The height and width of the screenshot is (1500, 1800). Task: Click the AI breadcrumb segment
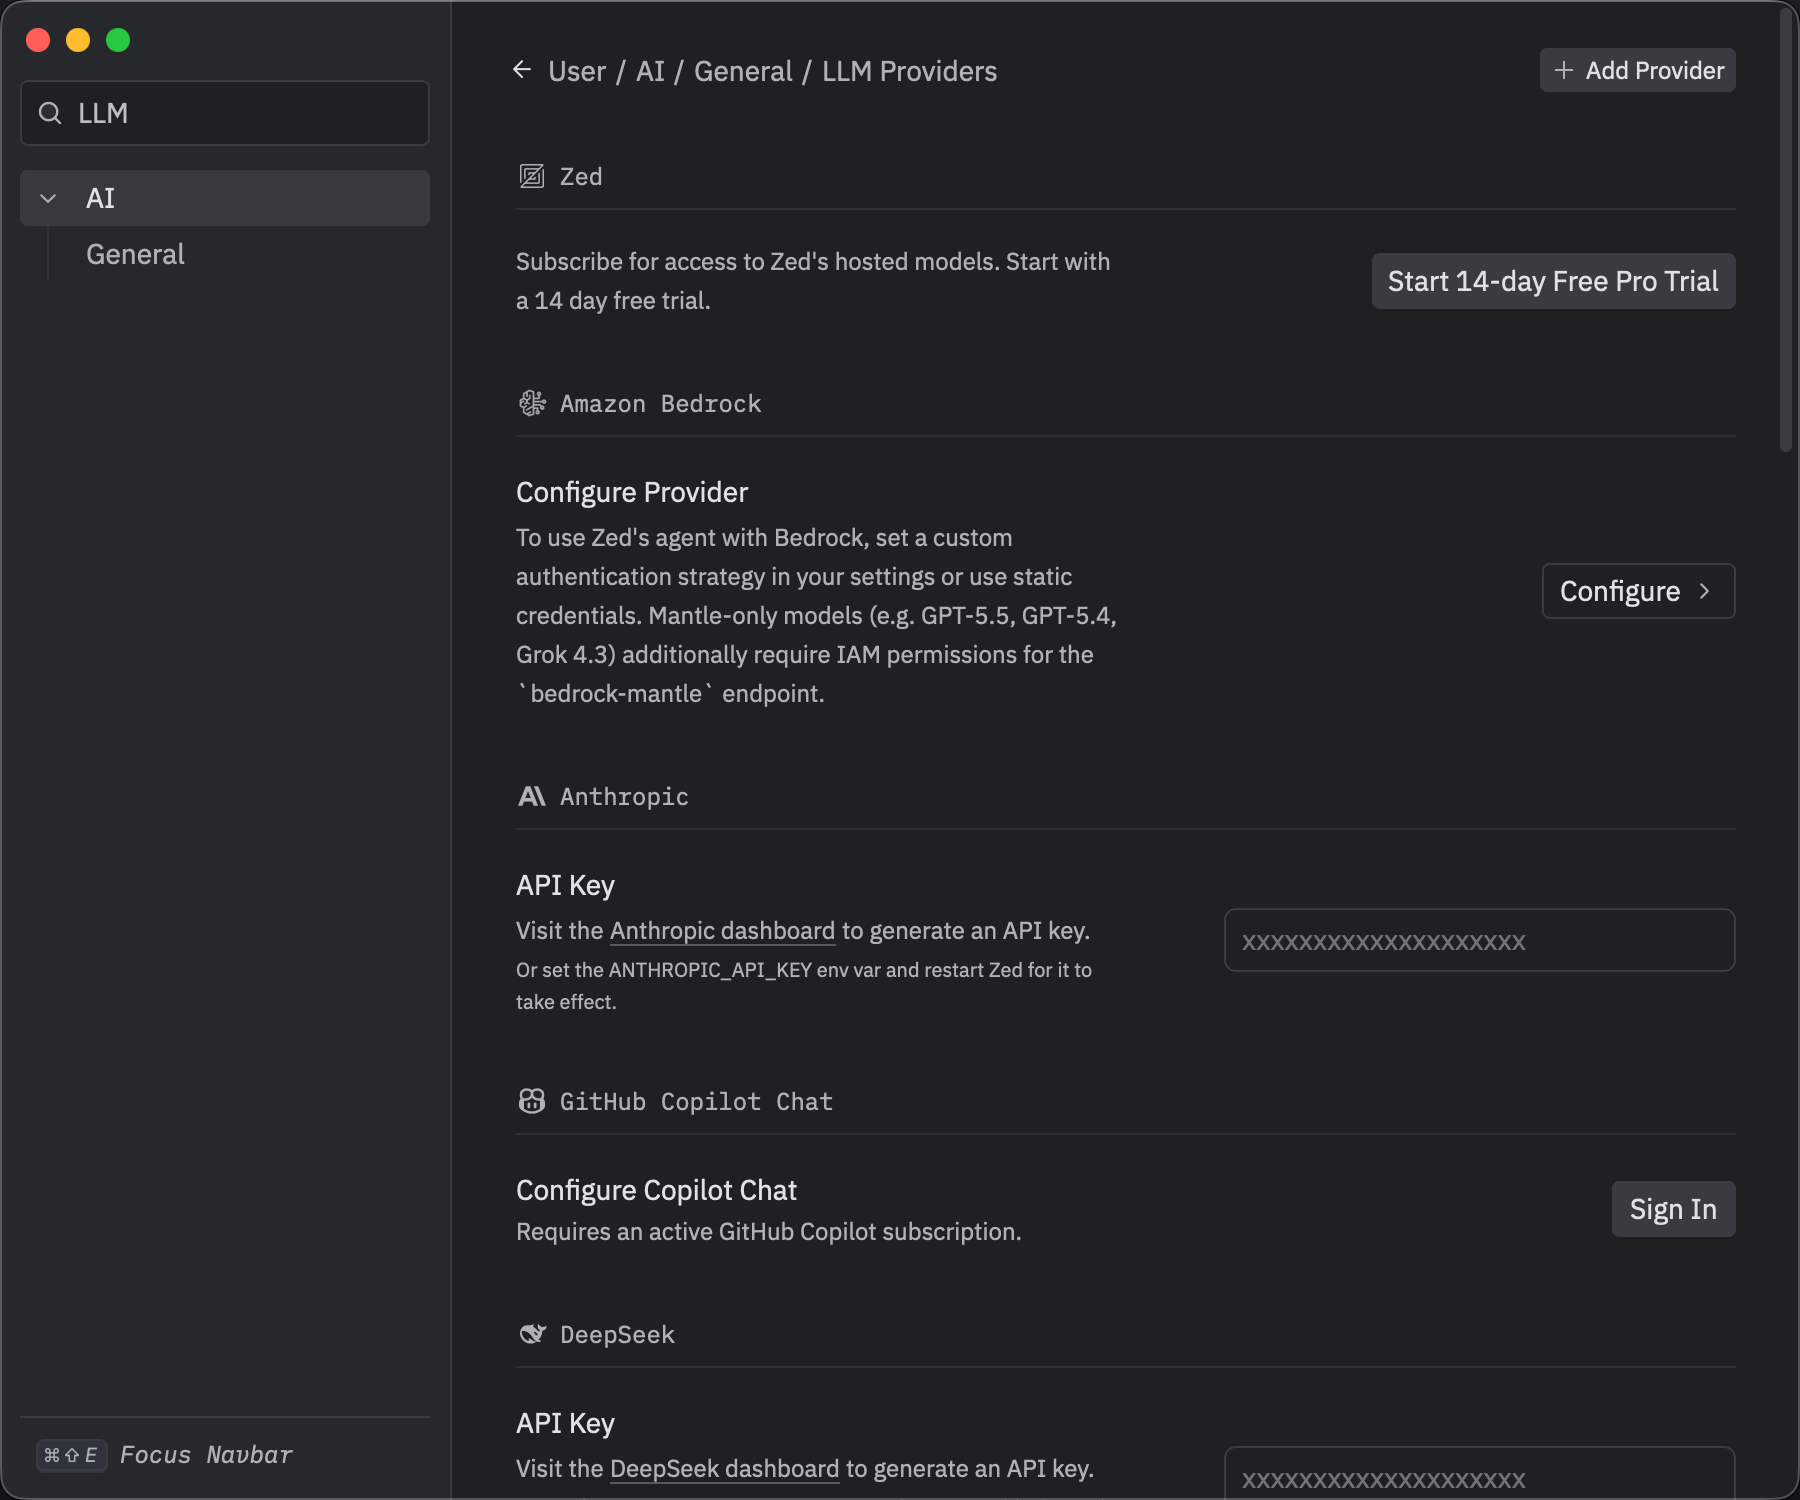coord(650,71)
